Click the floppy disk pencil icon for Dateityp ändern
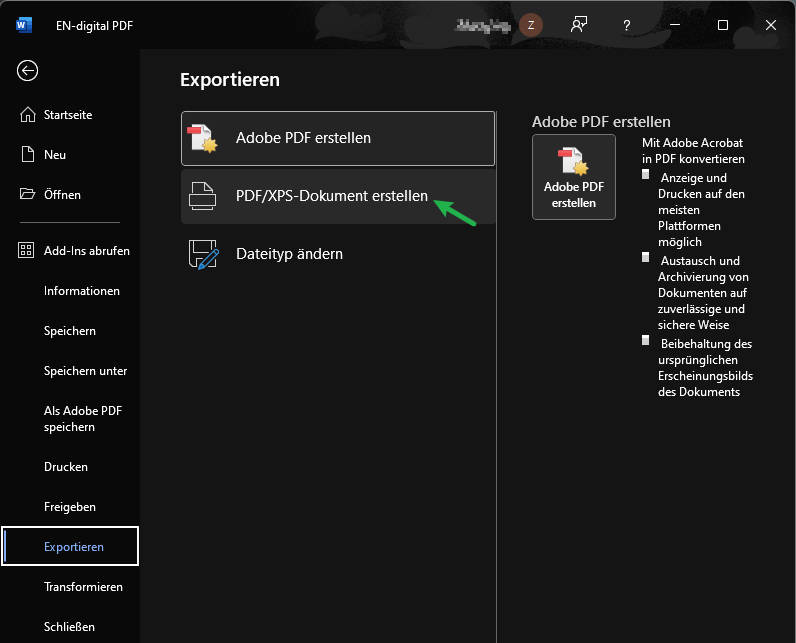Viewport: 796px width, 643px height. [x=204, y=254]
